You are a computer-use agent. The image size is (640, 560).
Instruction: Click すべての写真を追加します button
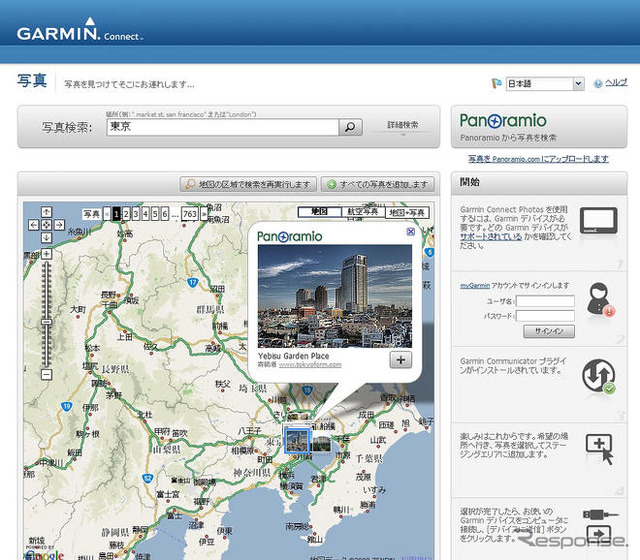tap(380, 184)
